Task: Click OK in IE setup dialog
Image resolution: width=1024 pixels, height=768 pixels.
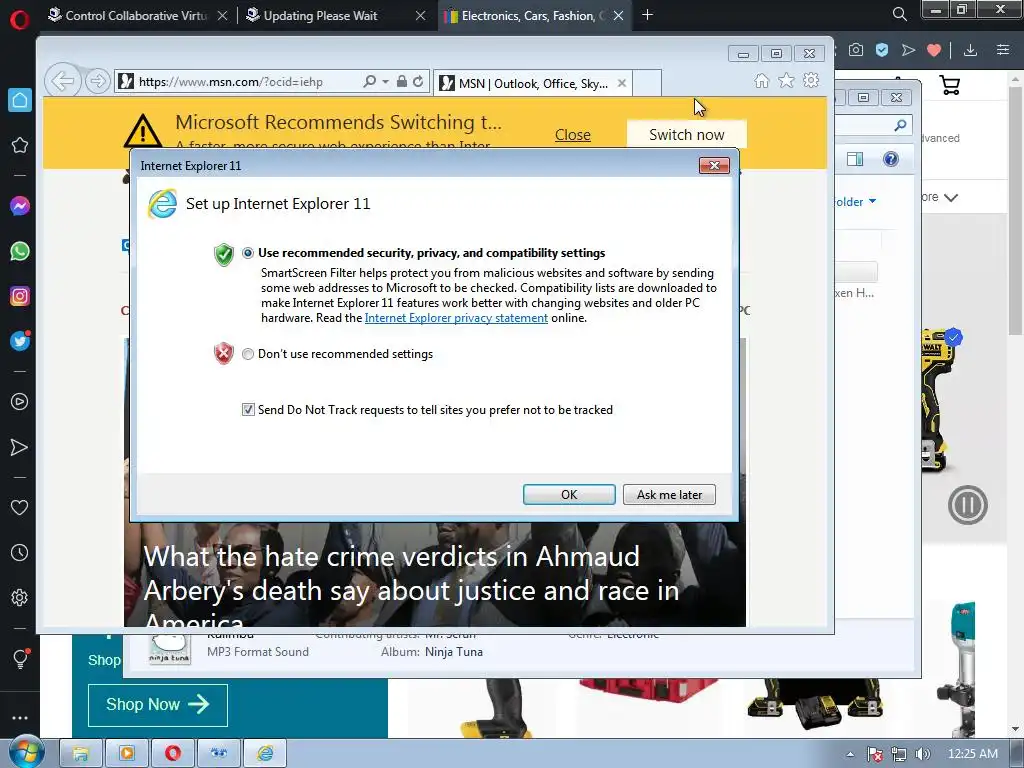Action: point(569,494)
